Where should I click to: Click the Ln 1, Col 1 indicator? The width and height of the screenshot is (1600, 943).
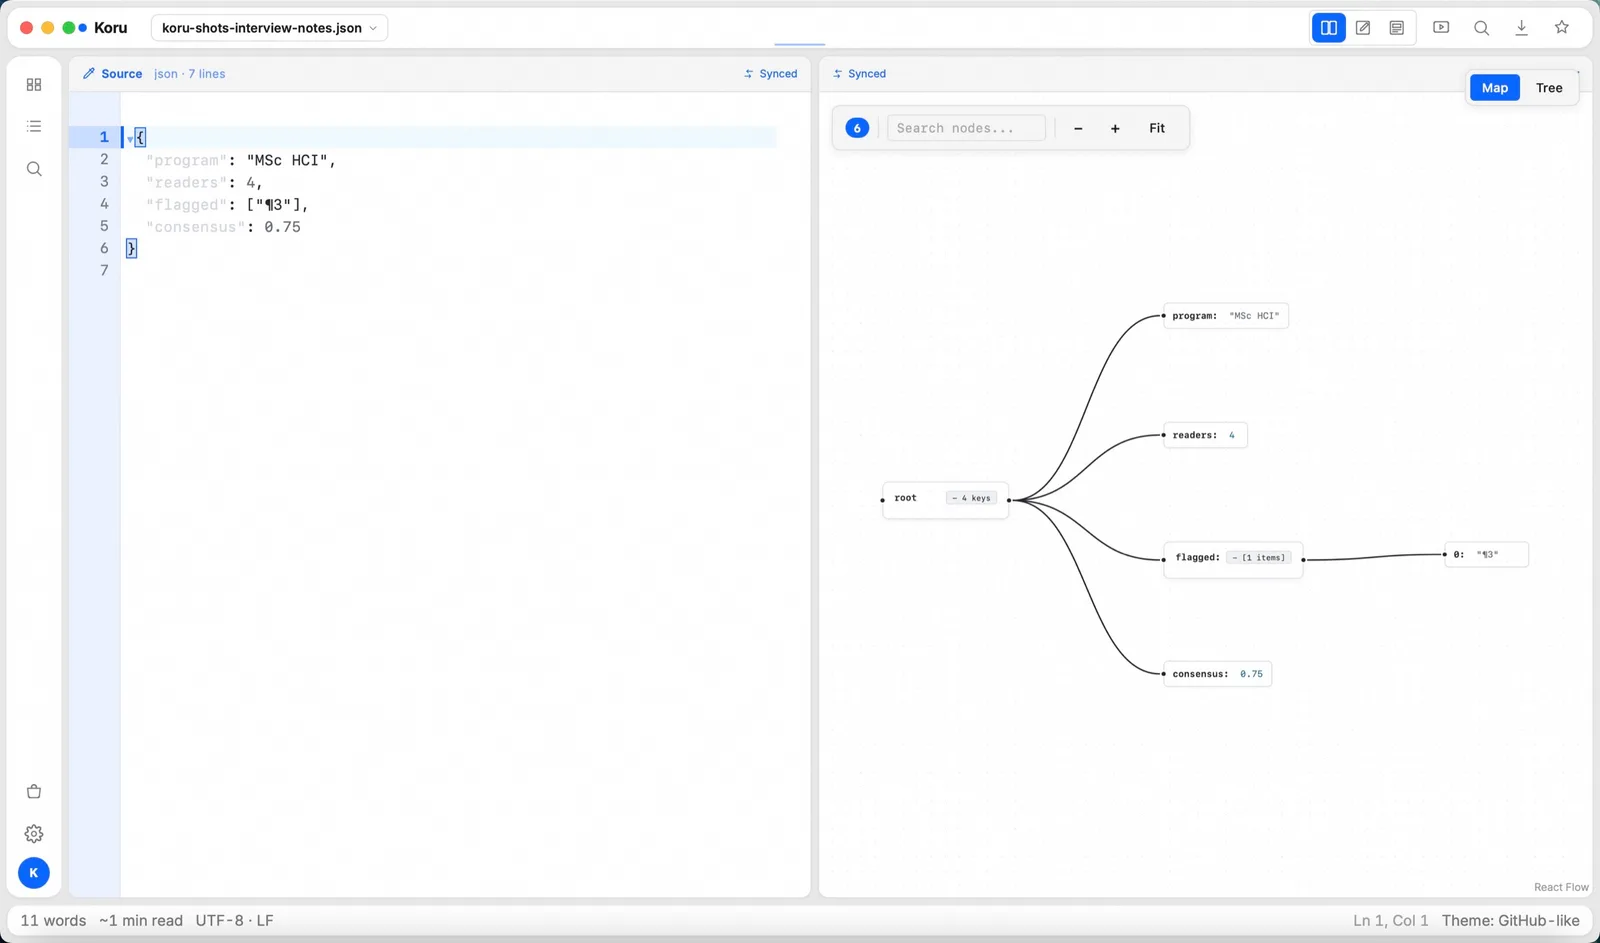tap(1391, 921)
